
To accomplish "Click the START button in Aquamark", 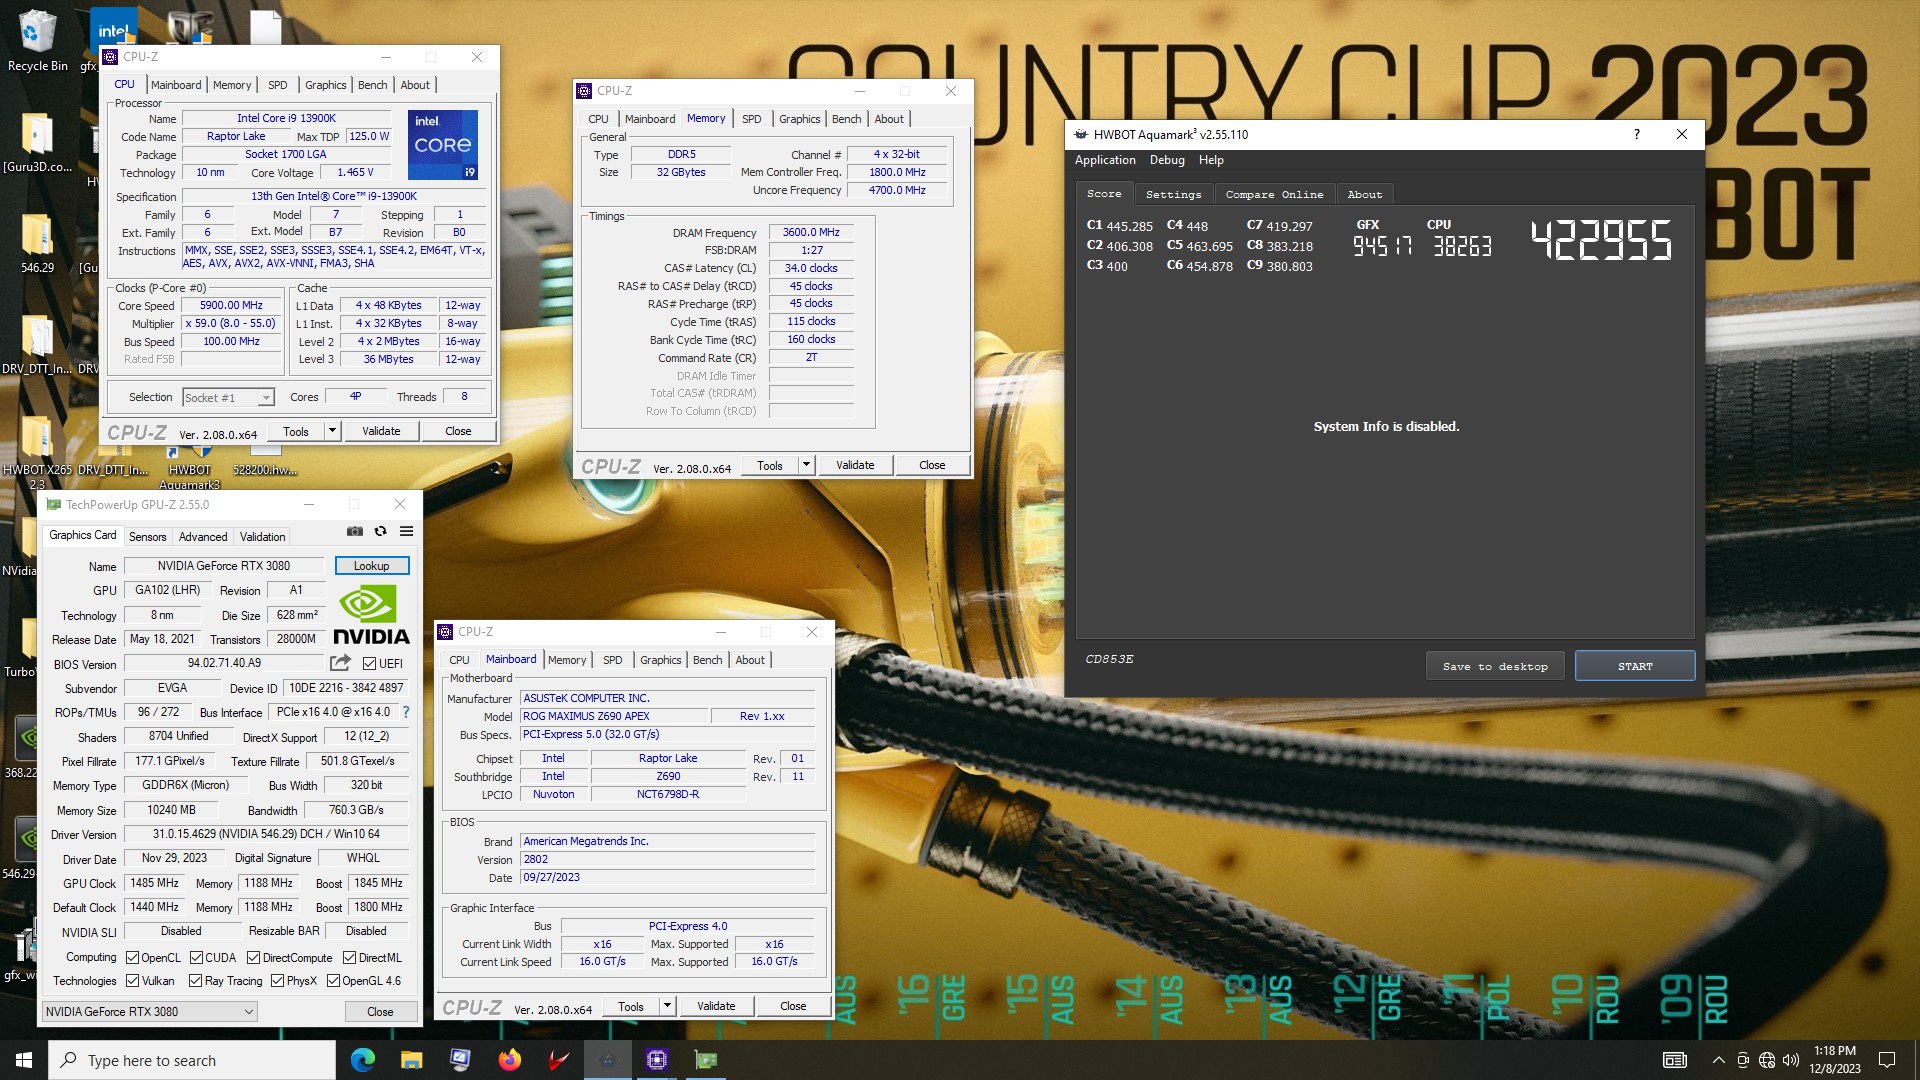I will pyautogui.click(x=1635, y=666).
